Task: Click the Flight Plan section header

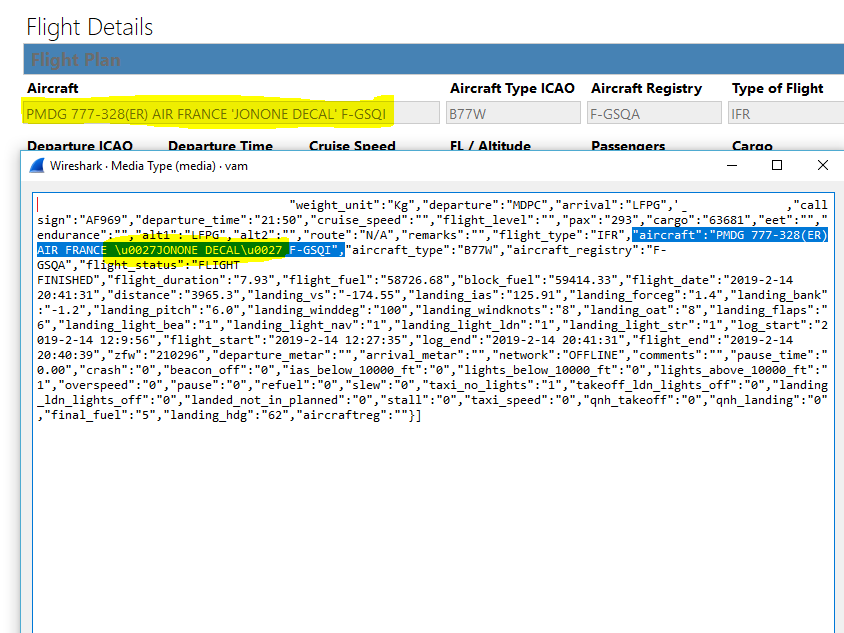Action: (x=434, y=59)
